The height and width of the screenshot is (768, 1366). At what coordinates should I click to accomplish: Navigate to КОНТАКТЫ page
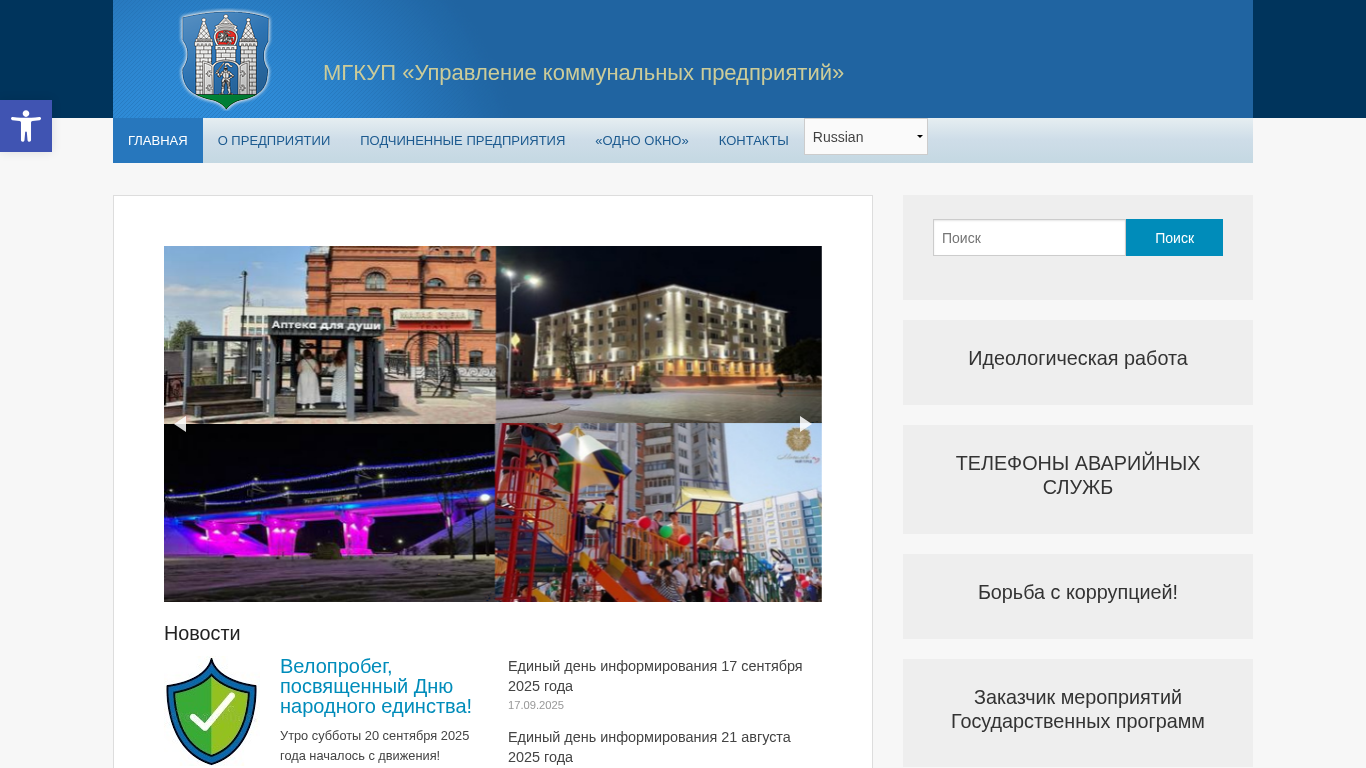754,141
